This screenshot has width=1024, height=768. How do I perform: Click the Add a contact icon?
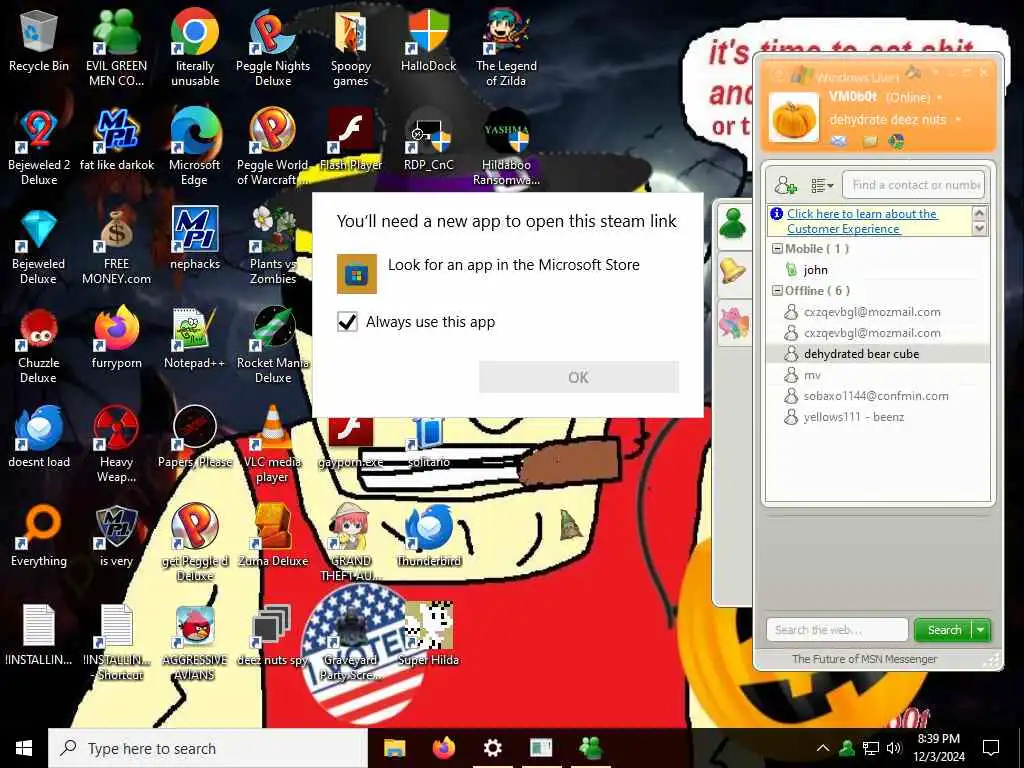(786, 185)
